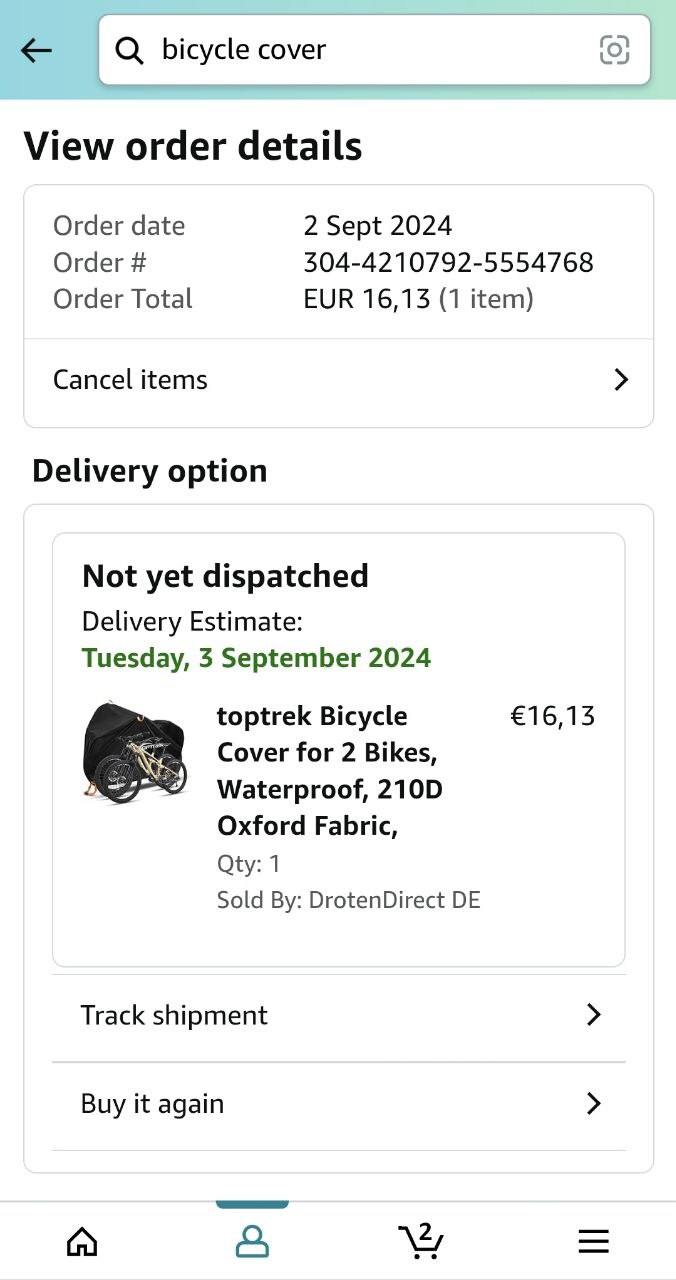This screenshot has height=1280, width=676.
Task: Tap the back arrow icon
Action: (36, 50)
